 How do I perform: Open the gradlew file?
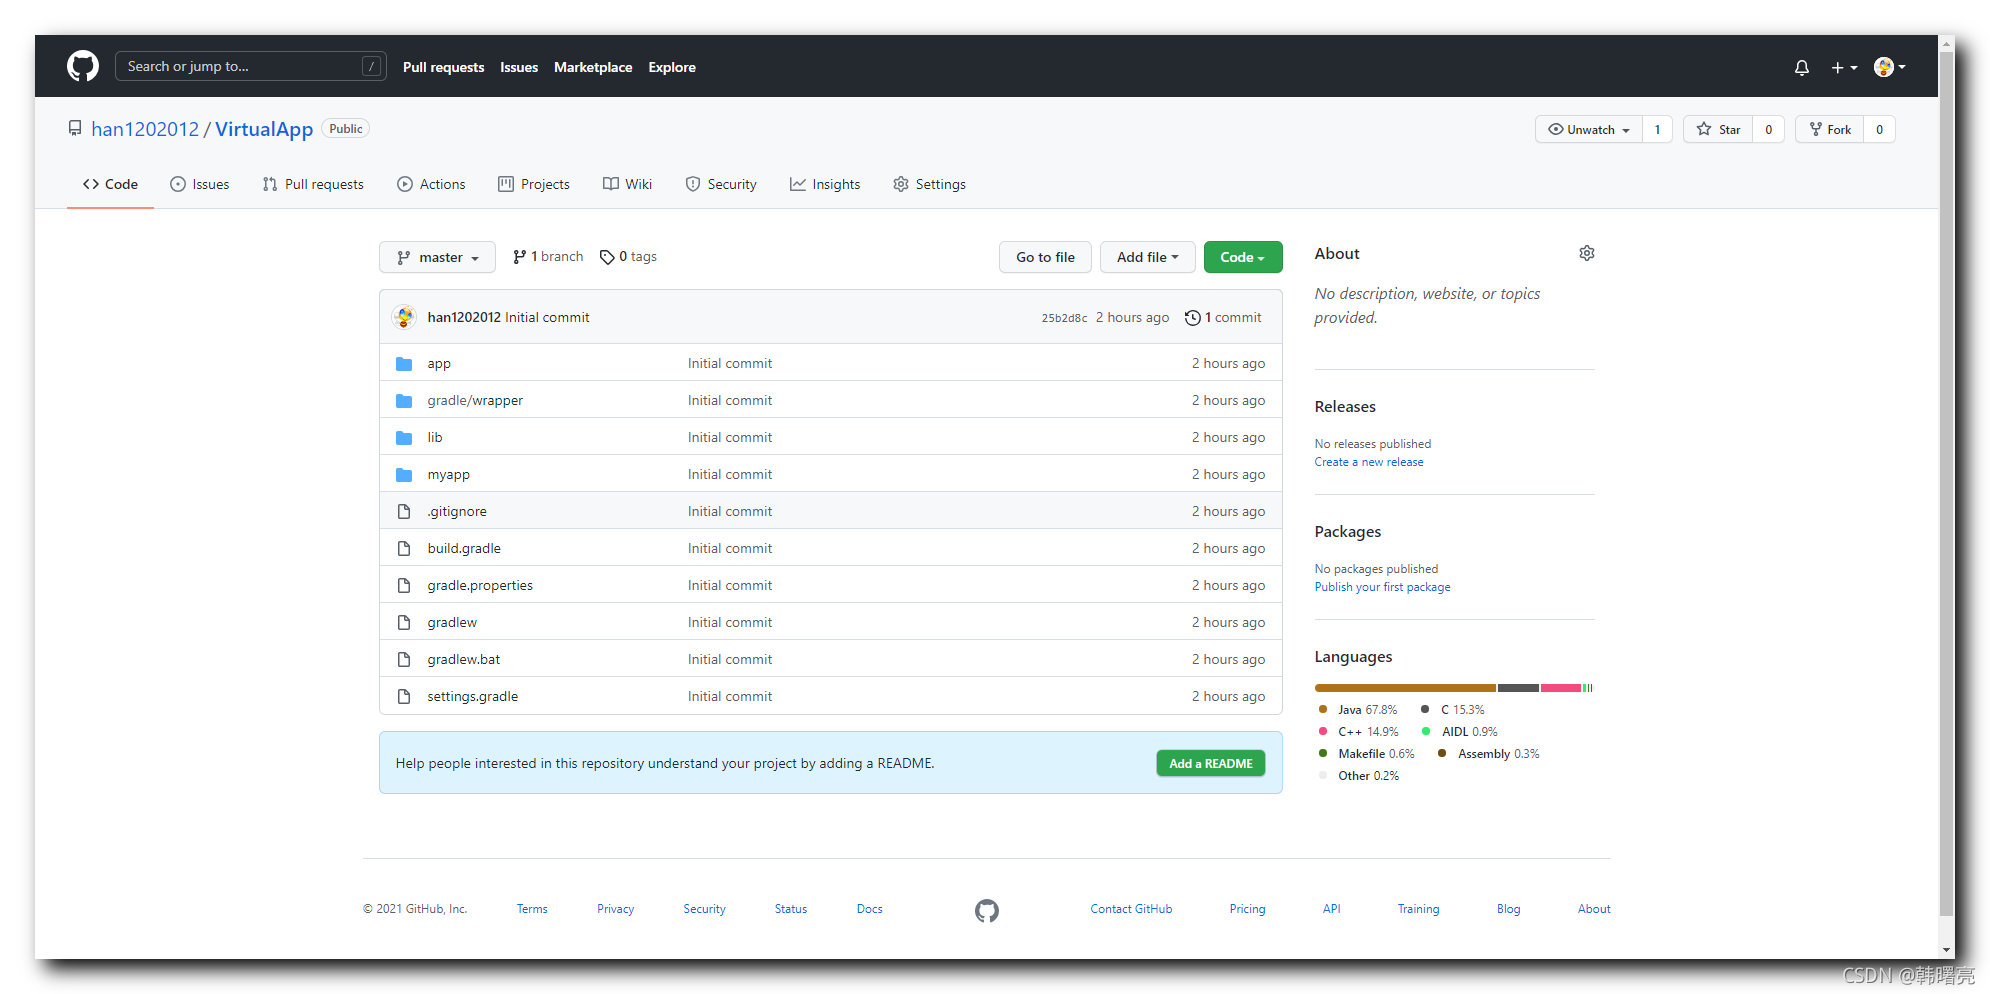(452, 622)
